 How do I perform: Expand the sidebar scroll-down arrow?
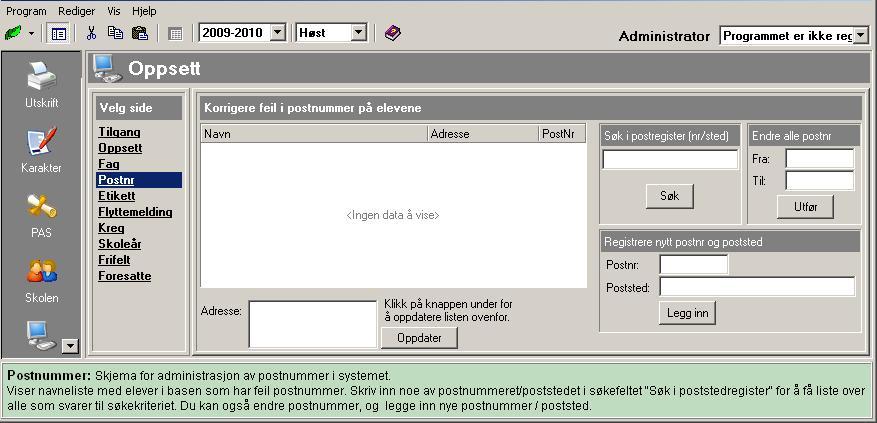pyautogui.click(x=69, y=347)
